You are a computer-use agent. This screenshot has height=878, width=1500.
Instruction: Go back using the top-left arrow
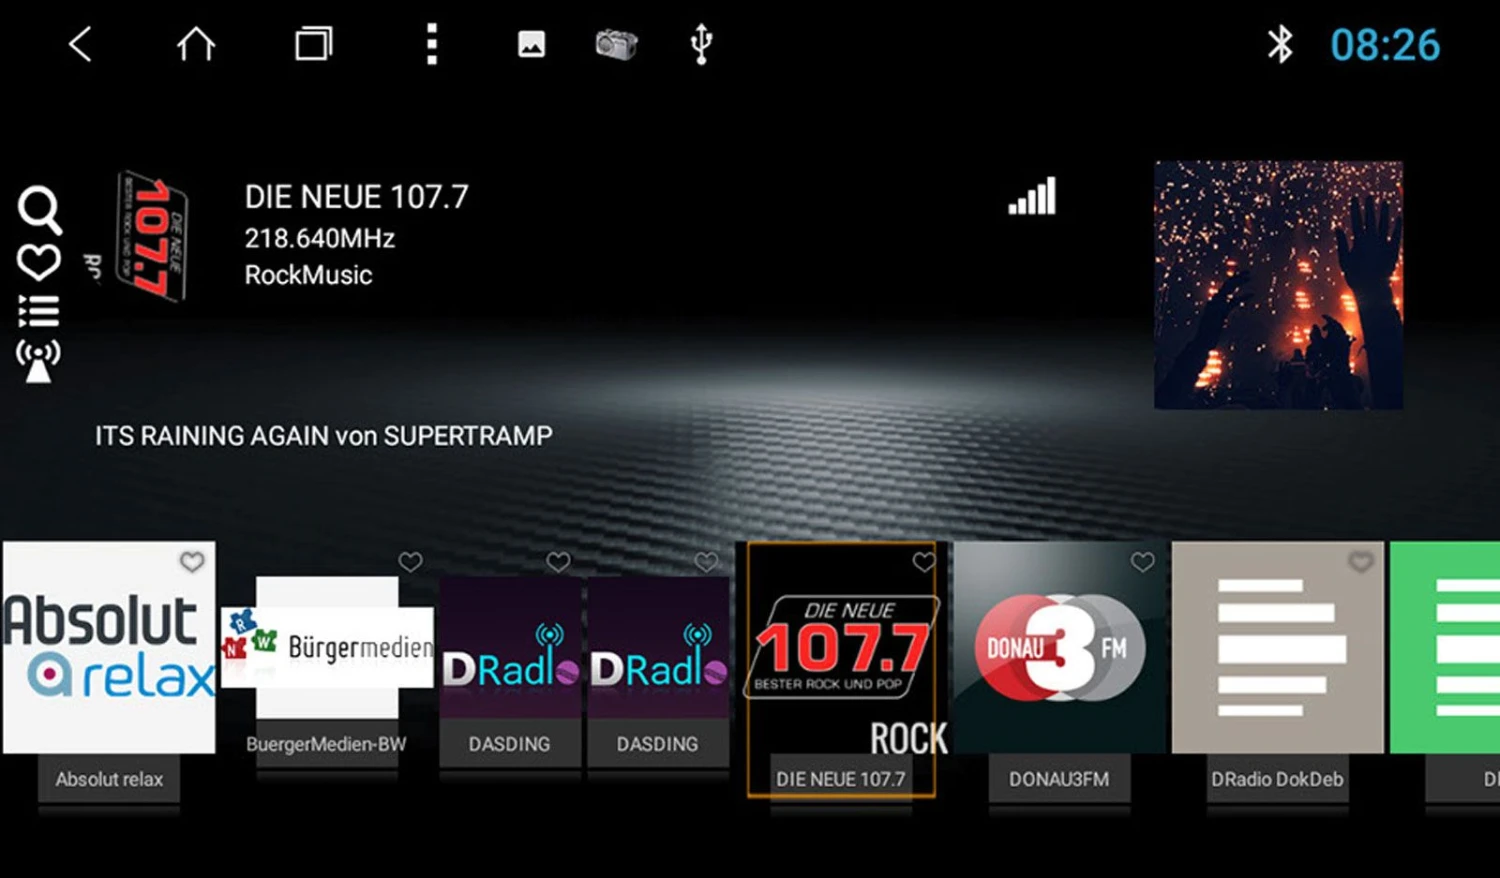pos(80,44)
